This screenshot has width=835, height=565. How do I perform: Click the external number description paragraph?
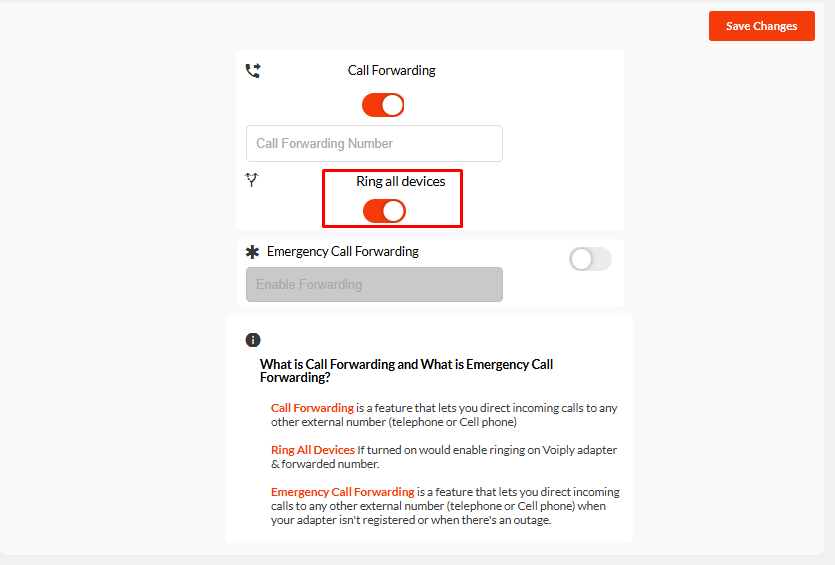(444, 415)
